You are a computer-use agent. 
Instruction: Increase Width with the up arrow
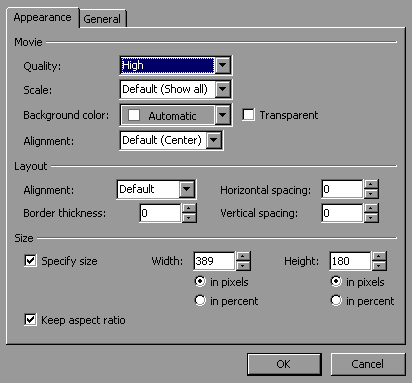tap(243, 256)
